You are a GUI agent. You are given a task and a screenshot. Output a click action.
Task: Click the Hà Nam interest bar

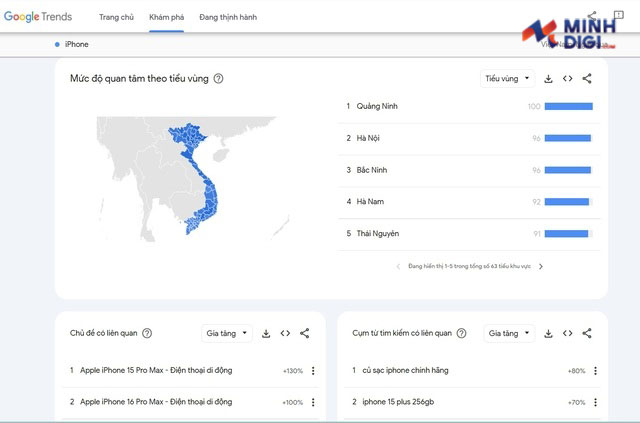coord(569,202)
